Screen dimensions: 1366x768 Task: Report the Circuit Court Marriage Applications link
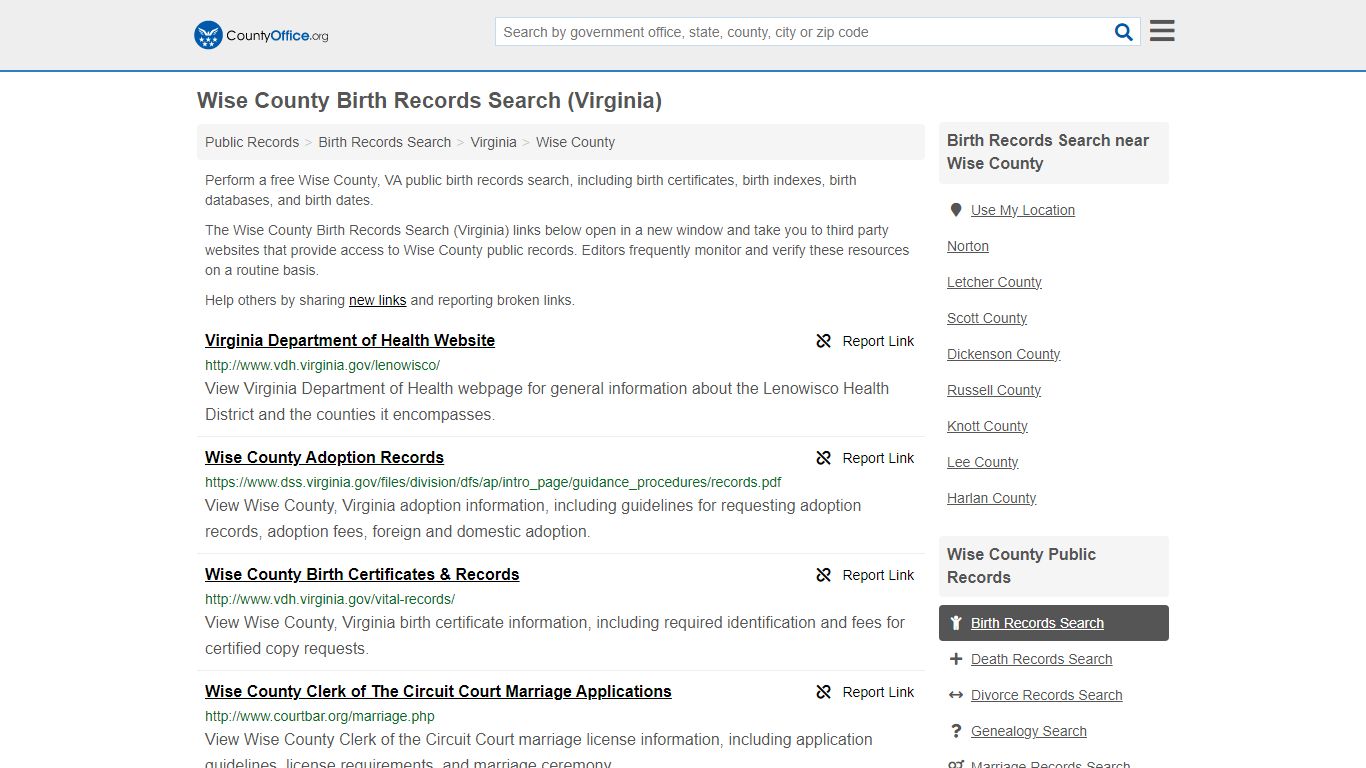click(865, 692)
